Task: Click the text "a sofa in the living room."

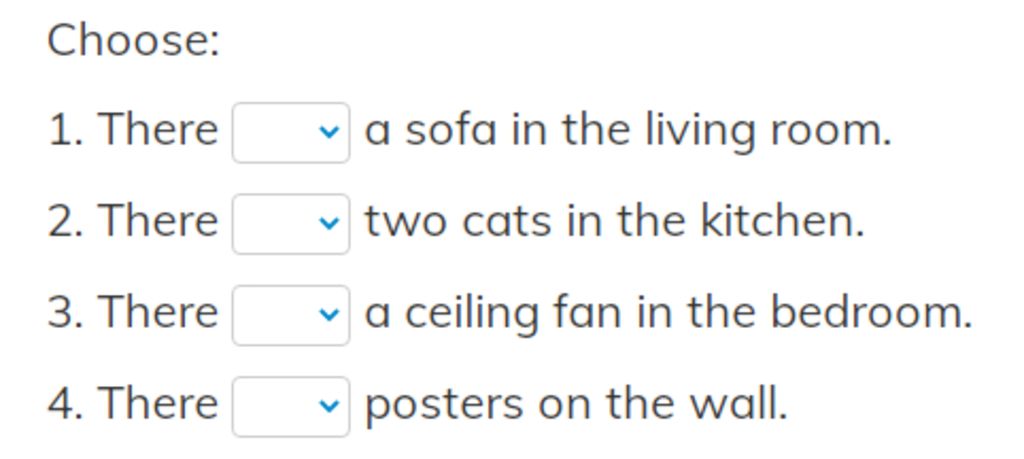Action: pos(628,131)
